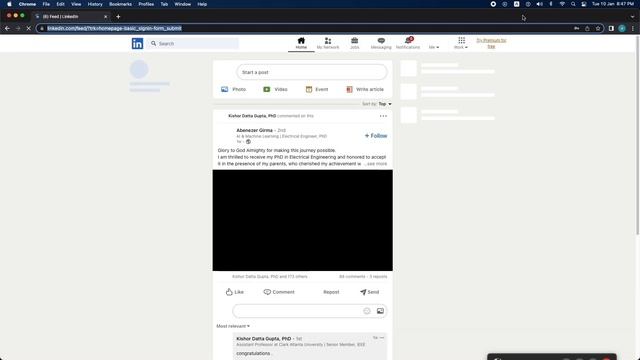This screenshot has width=640, height=360.
Task: Add a Photo to a post
Action: pyautogui.click(x=233, y=89)
